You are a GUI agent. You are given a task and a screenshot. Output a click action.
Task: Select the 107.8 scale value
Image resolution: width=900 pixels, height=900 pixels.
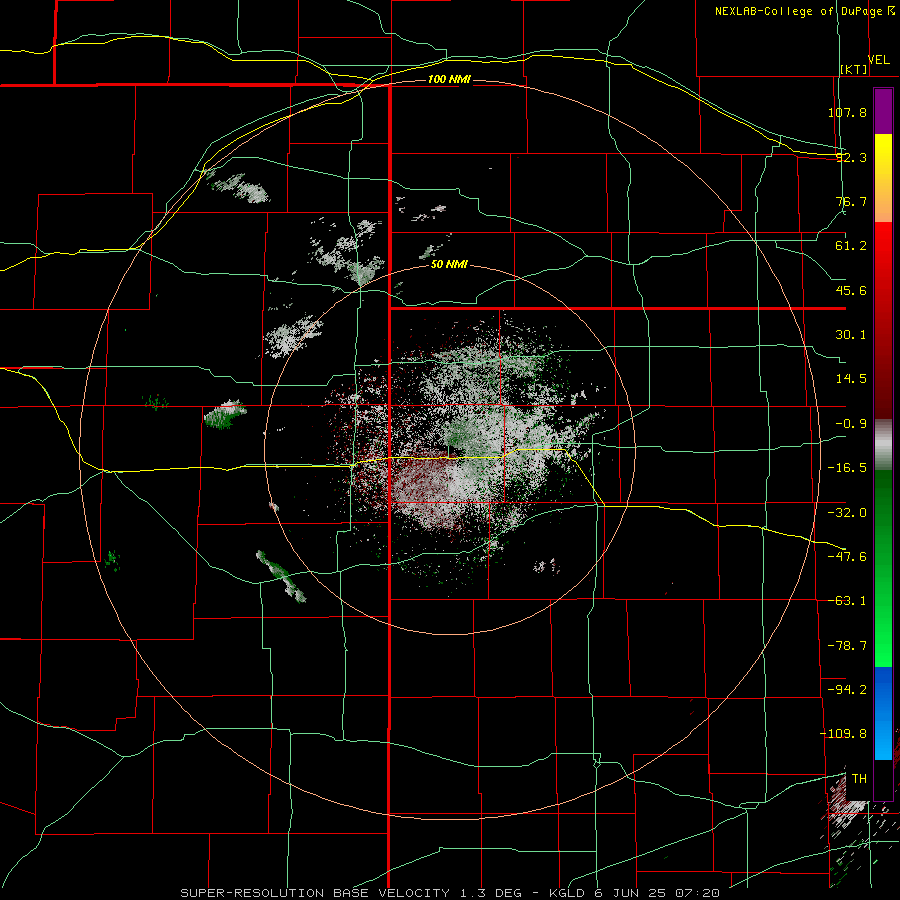click(847, 112)
